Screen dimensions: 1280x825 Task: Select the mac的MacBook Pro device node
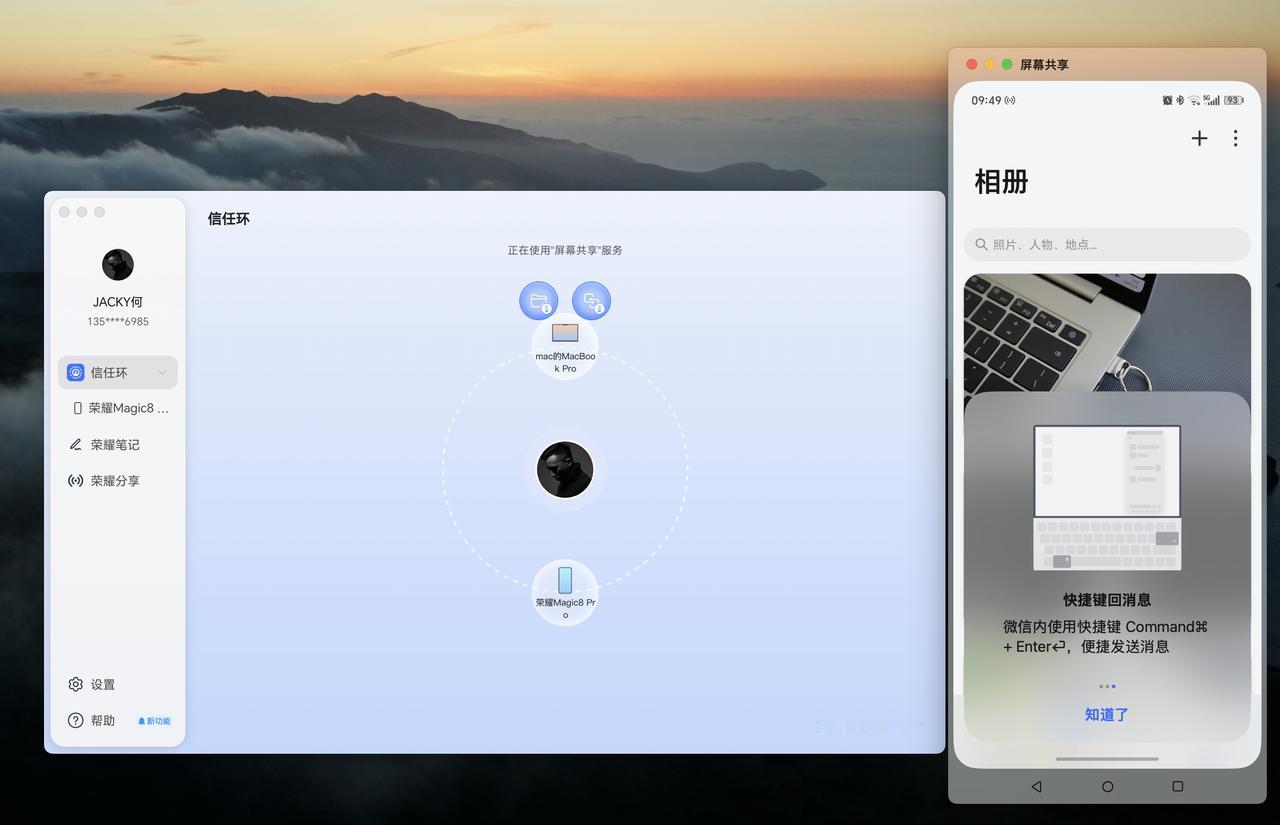click(x=565, y=346)
